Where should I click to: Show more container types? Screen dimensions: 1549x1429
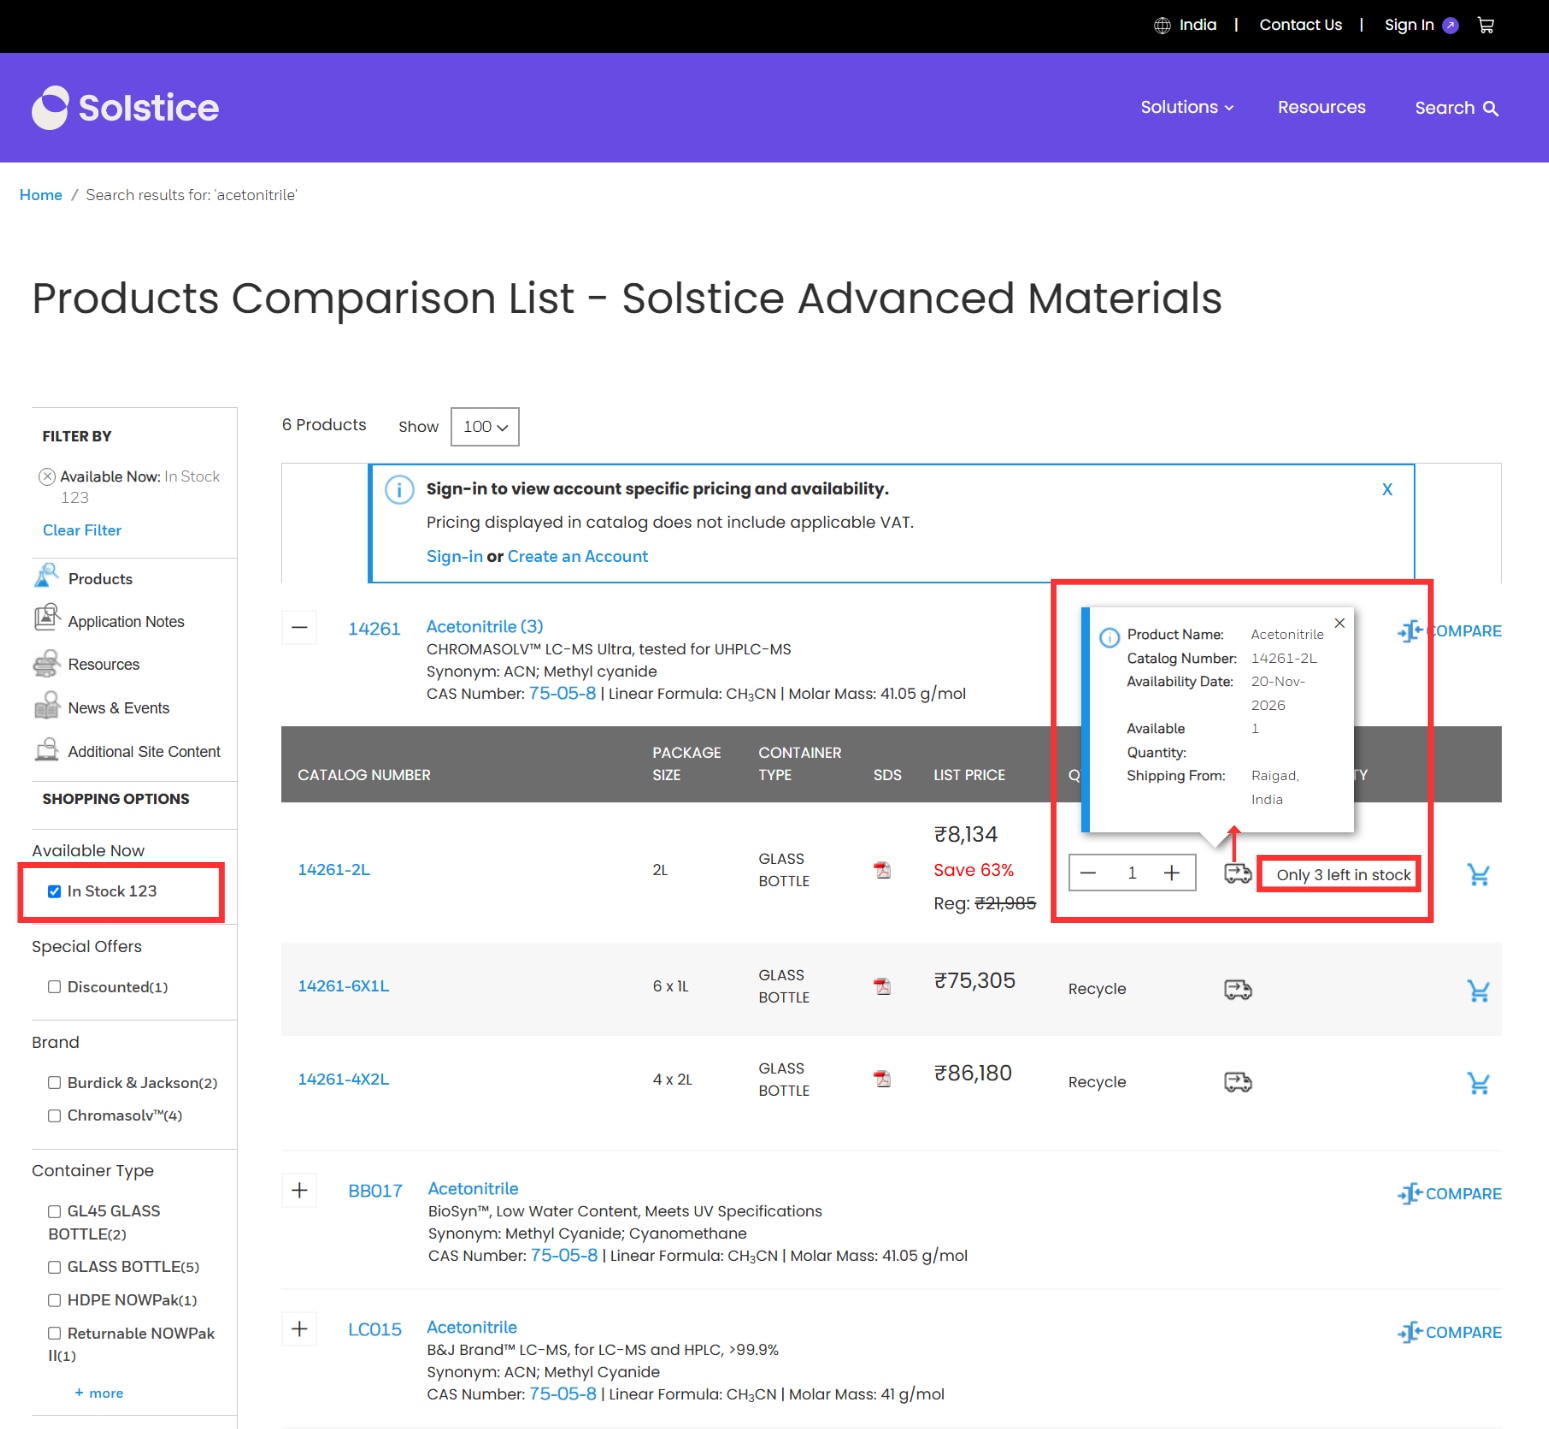click(99, 1393)
